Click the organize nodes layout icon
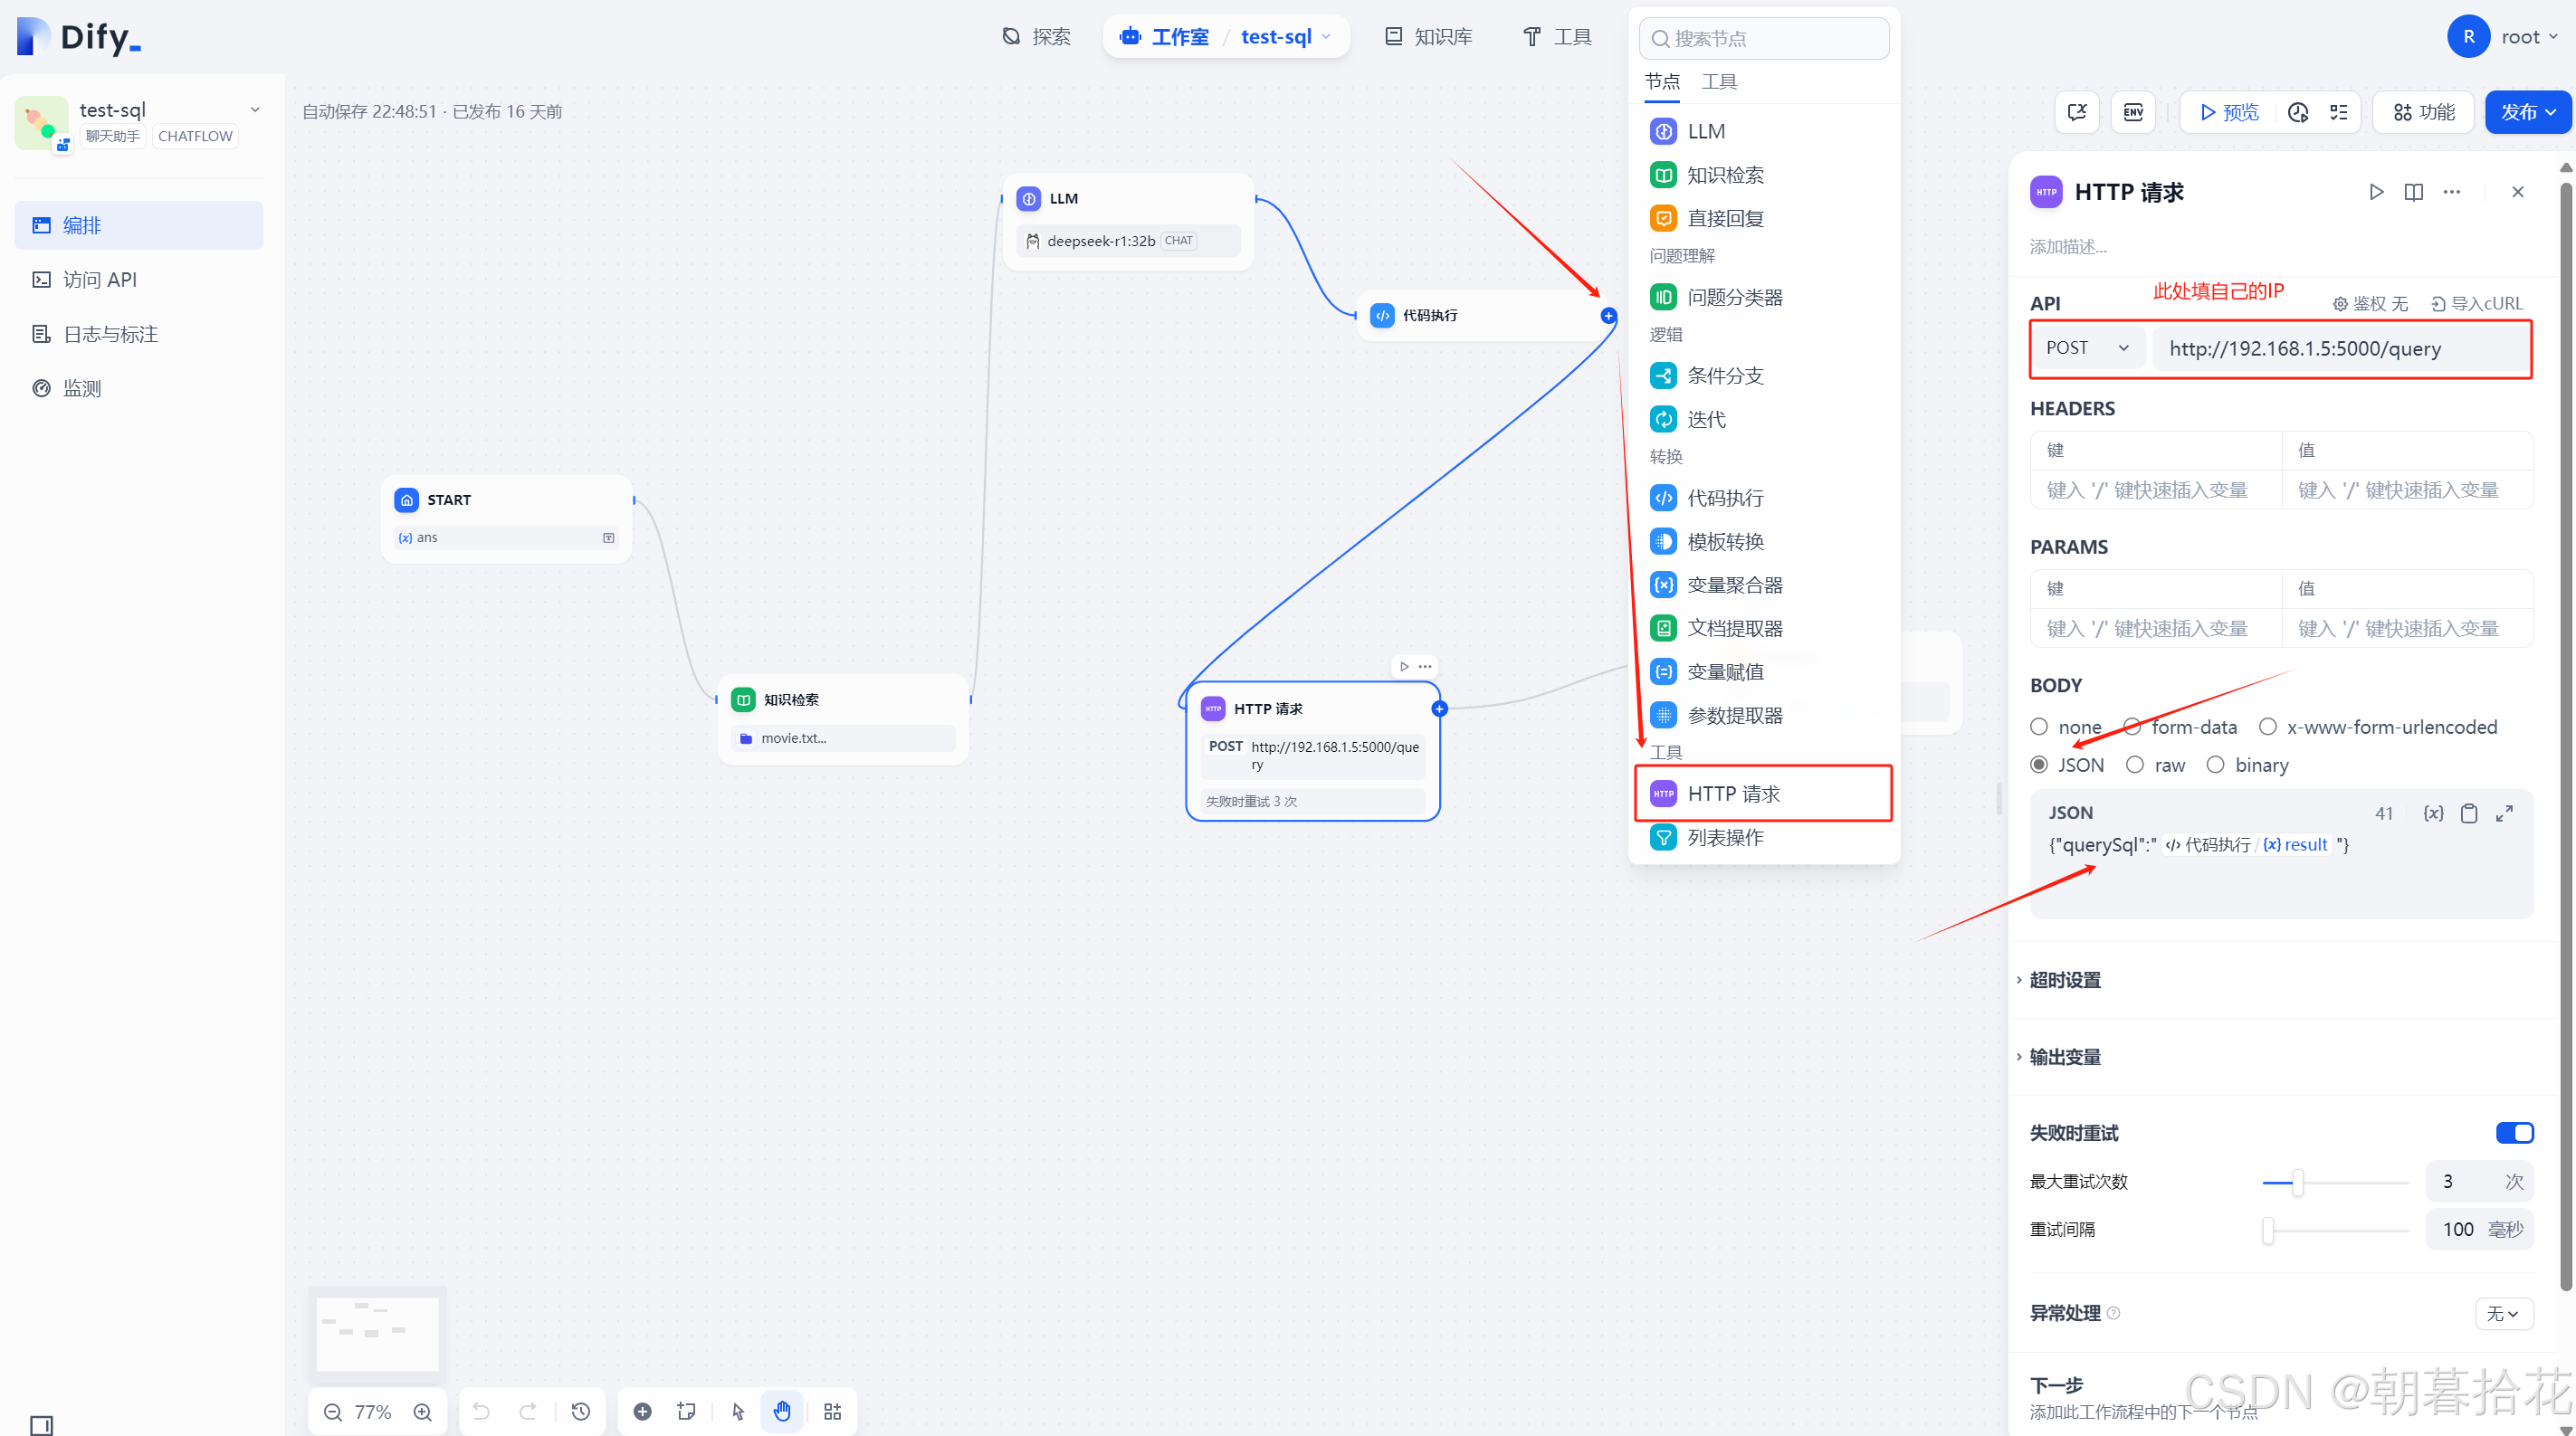Screen dimensions: 2576x1436 [x=832, y=1411]
